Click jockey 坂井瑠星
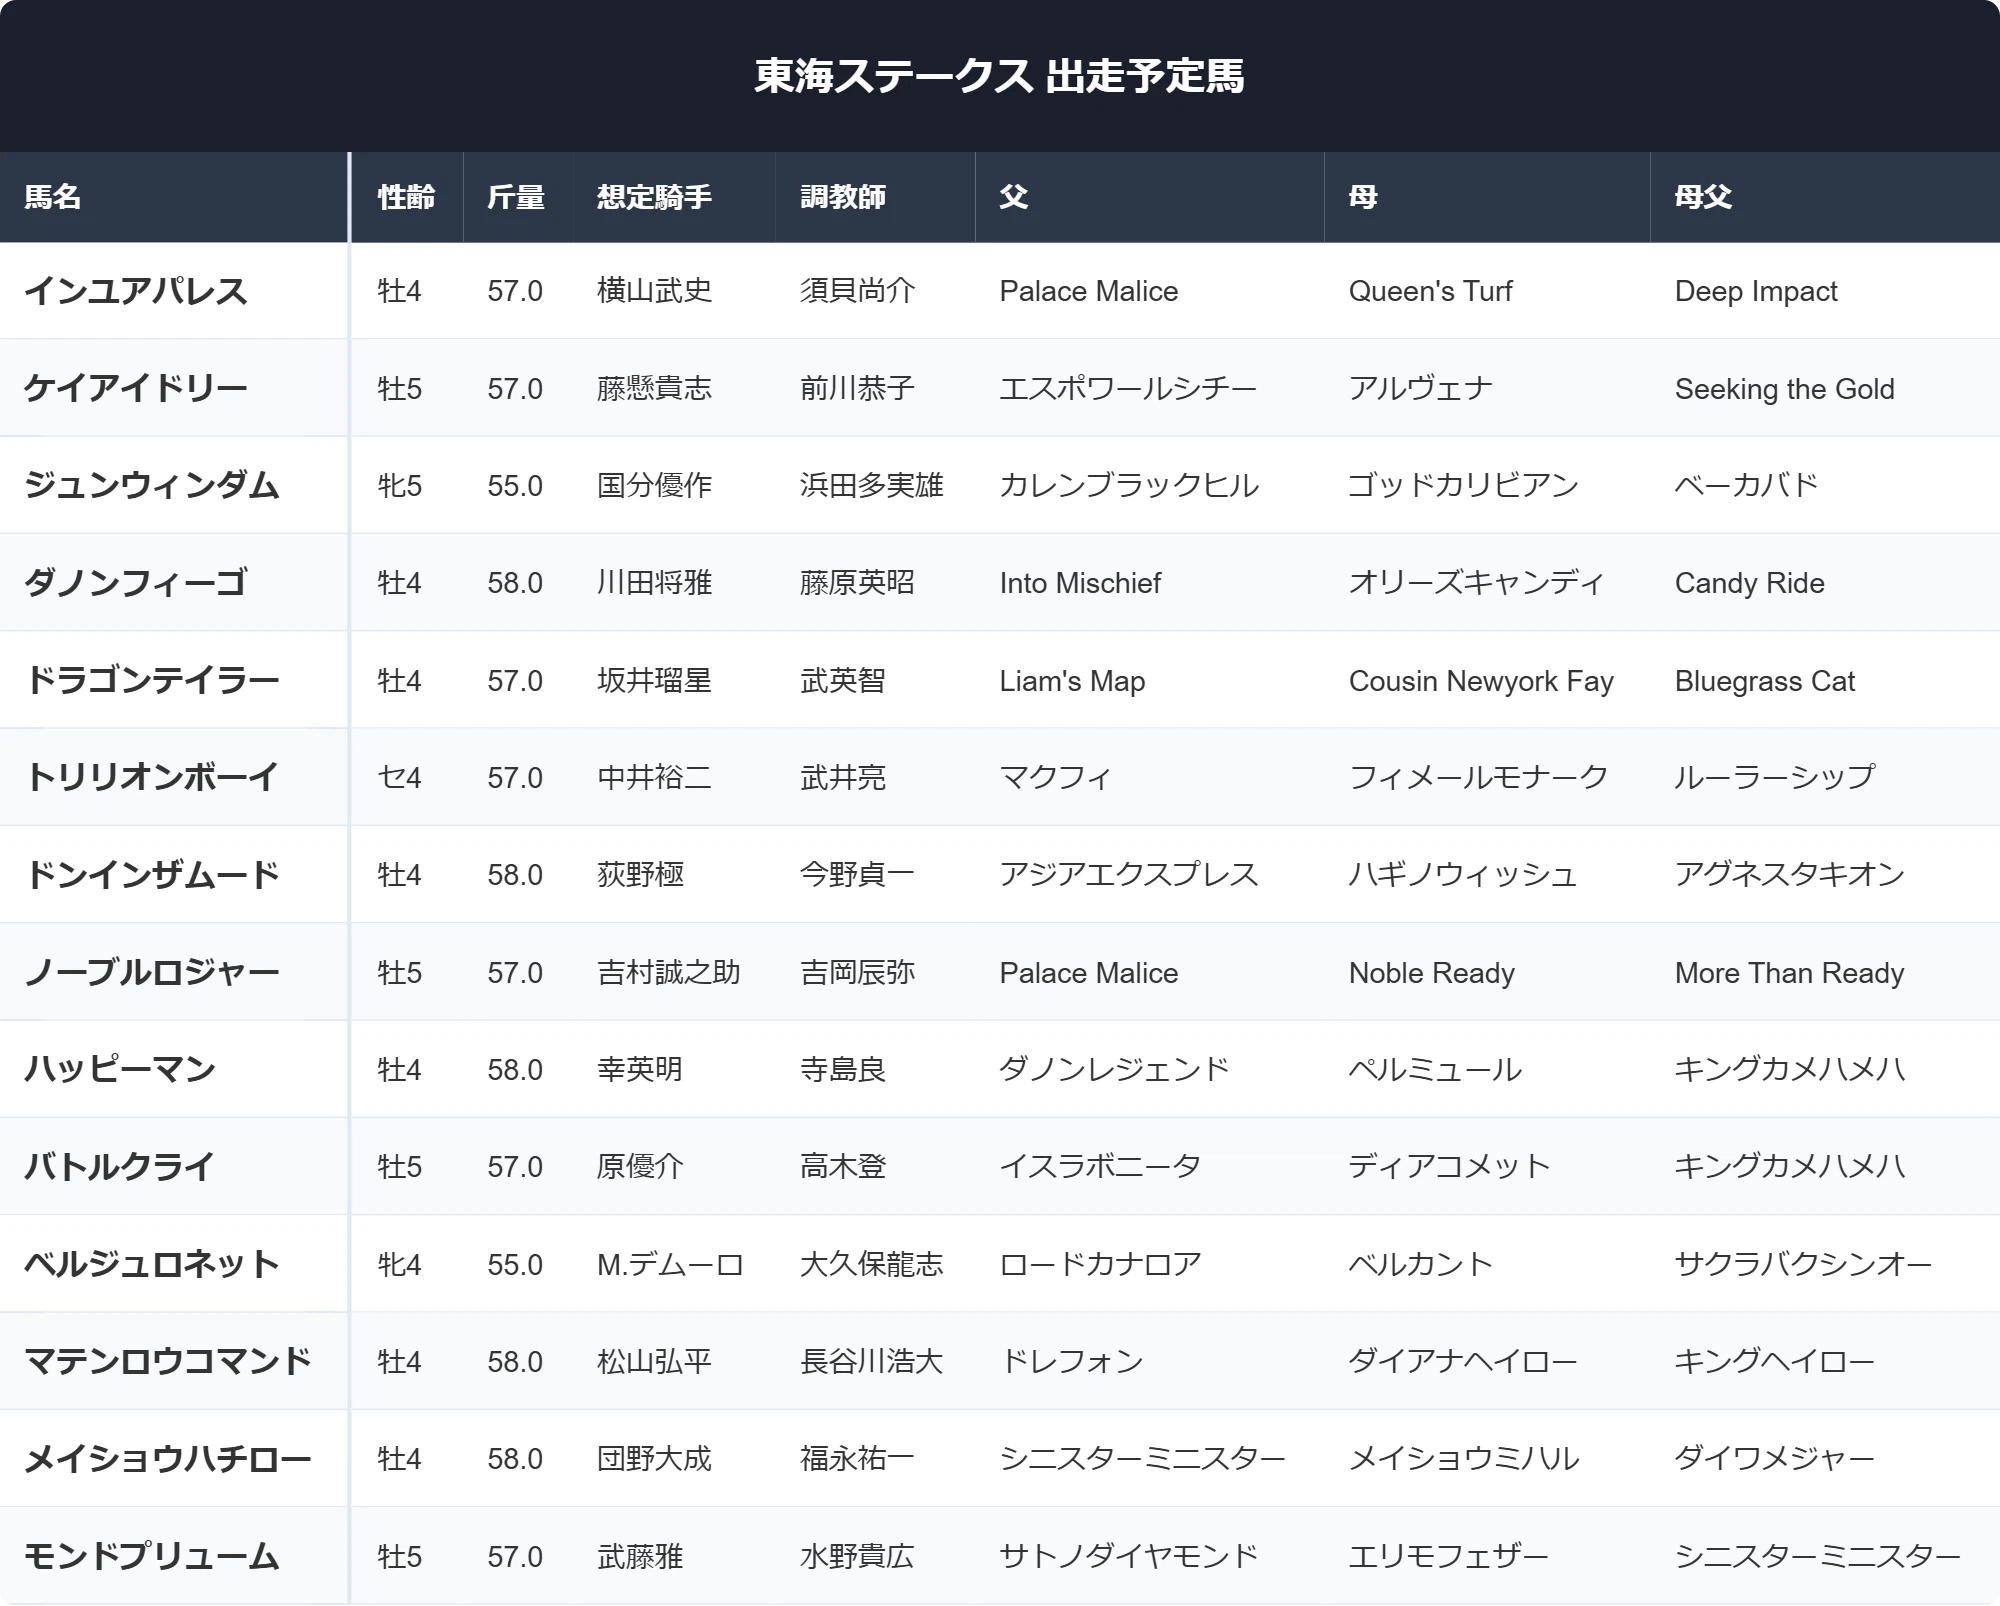The height and width of the screenshot is (1606, 2000). 654,680
